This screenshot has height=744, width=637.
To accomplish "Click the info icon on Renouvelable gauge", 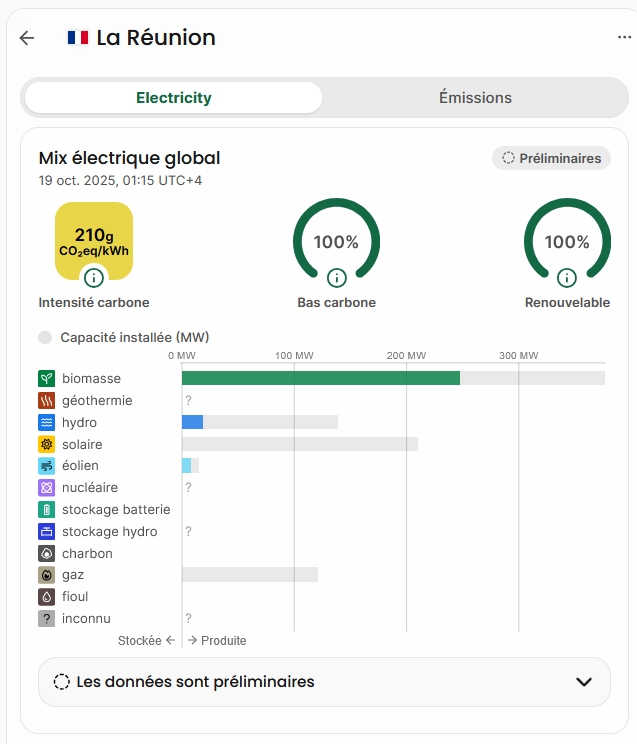I will pos(567,277).
